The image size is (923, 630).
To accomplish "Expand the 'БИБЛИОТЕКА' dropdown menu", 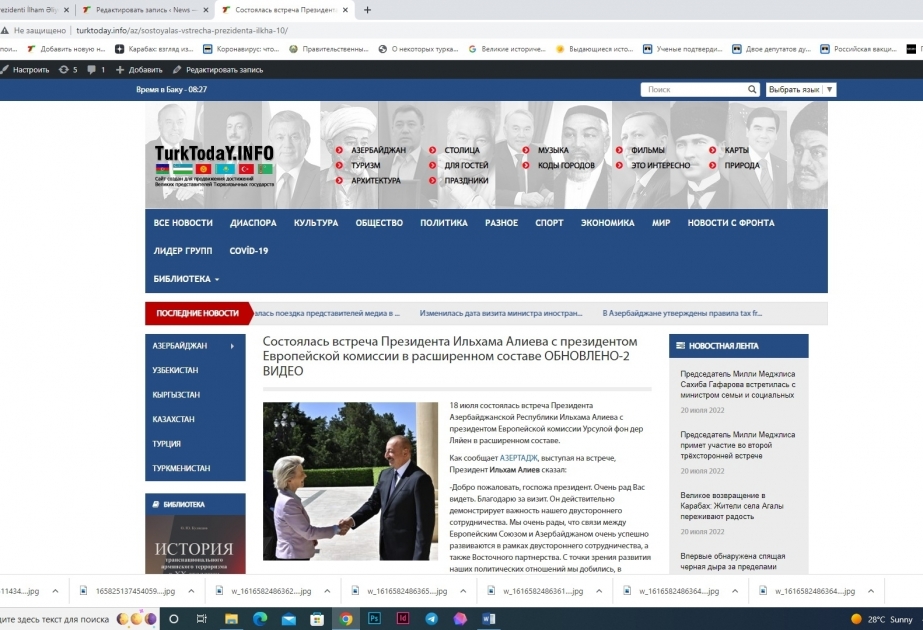I will coord(186,279).
